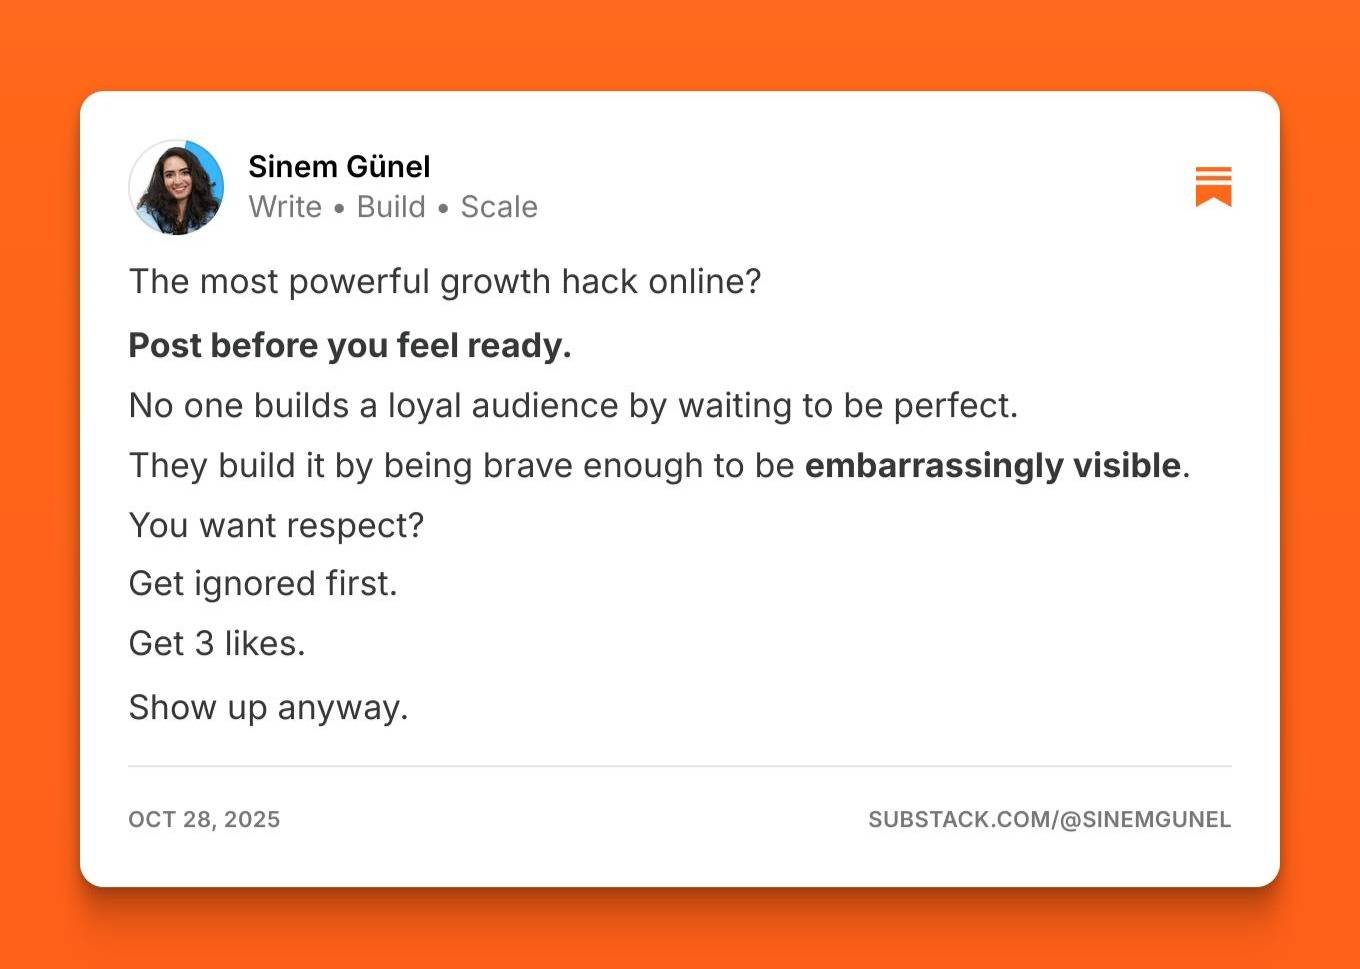Click the word Scale in the tagline
The height and width of the screenshot is (969, 1360).
[499, 207]
